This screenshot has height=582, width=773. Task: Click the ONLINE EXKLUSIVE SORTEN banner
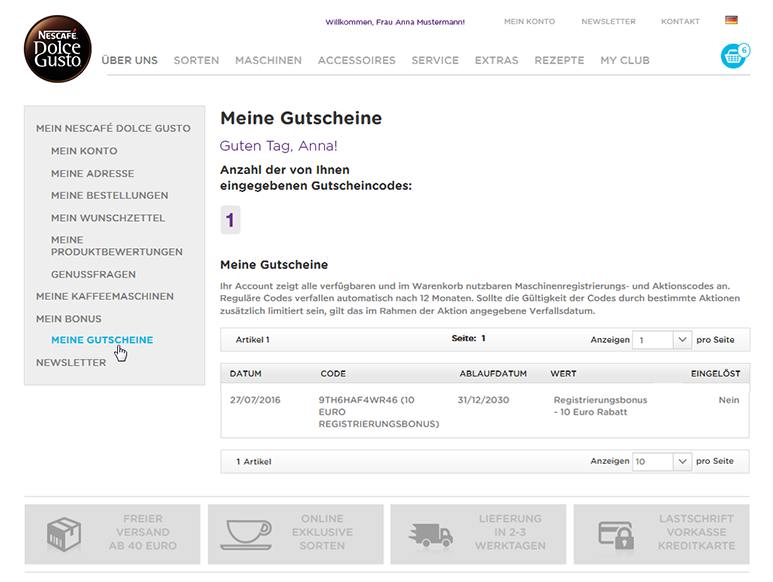click(x=296, y=534)
